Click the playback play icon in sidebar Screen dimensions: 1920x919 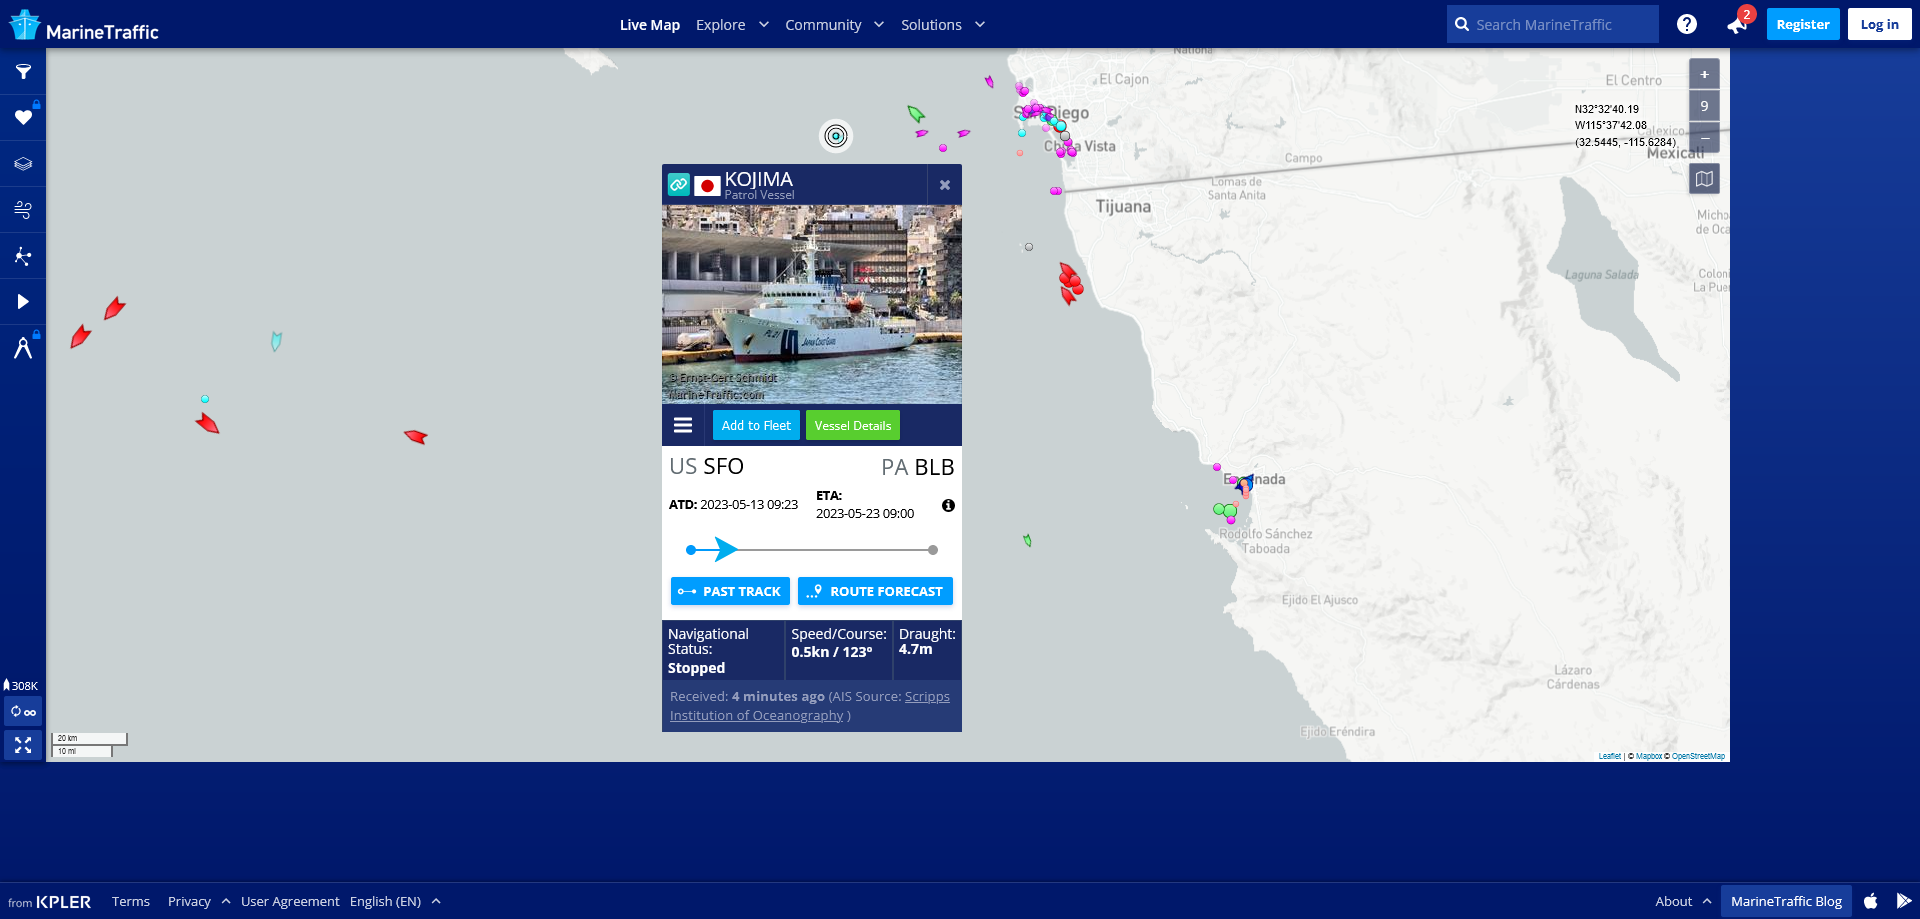tap(23, 302)
